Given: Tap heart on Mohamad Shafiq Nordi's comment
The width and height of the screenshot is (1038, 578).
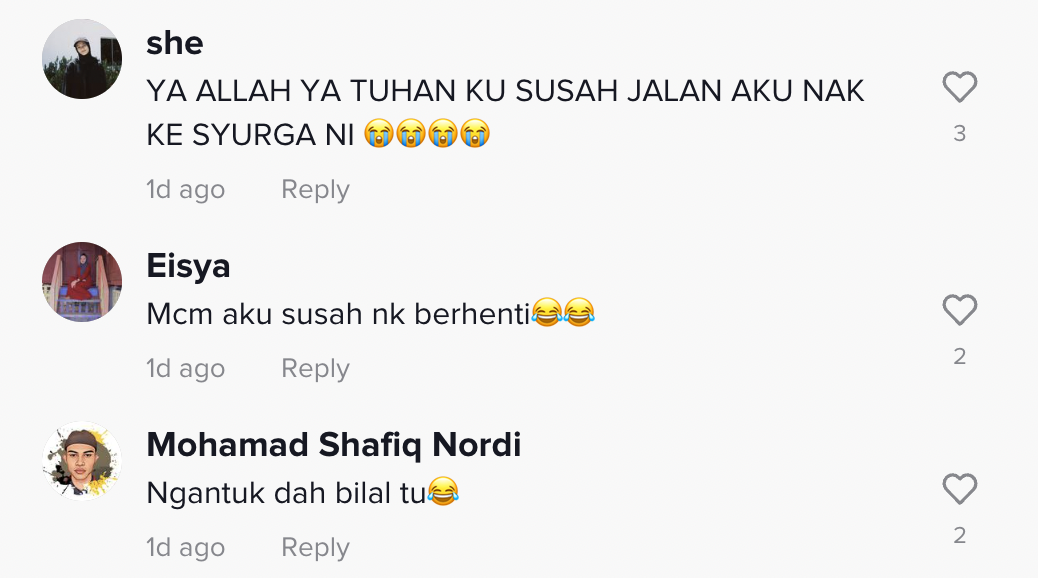Looking at the screenshot, I should coord(959,489).
